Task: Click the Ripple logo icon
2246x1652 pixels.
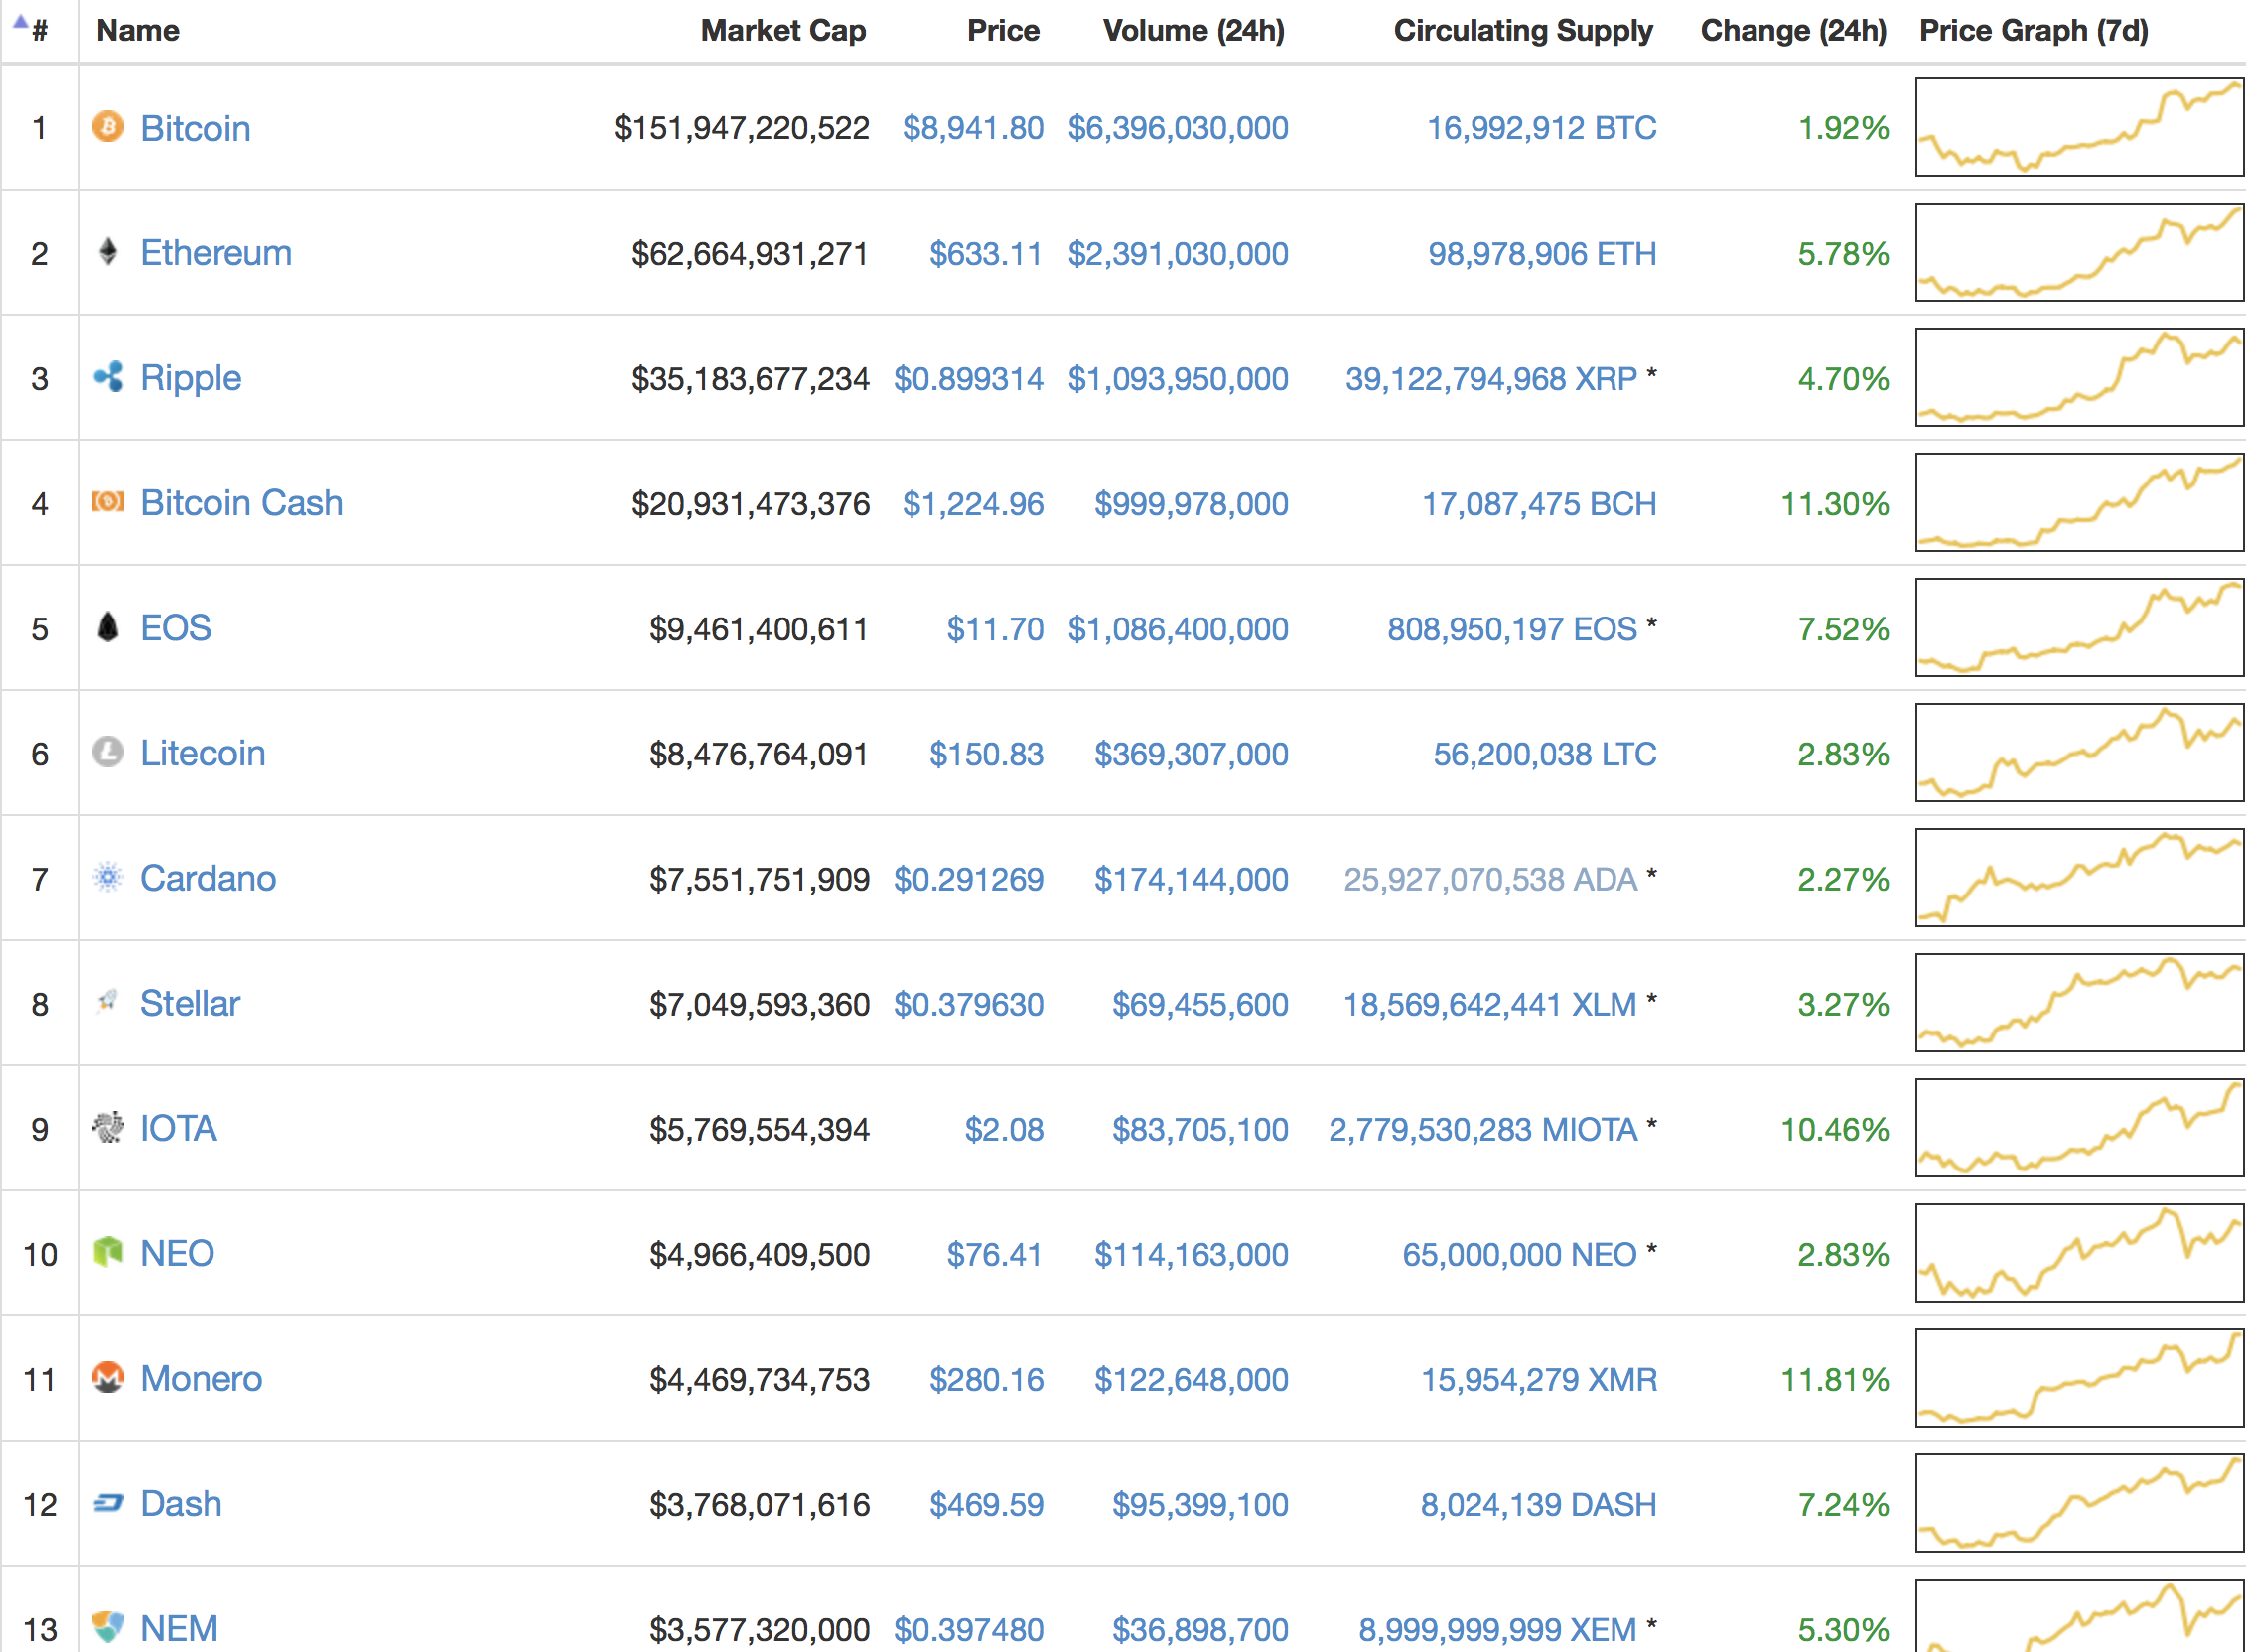Action: coord(108,377)
